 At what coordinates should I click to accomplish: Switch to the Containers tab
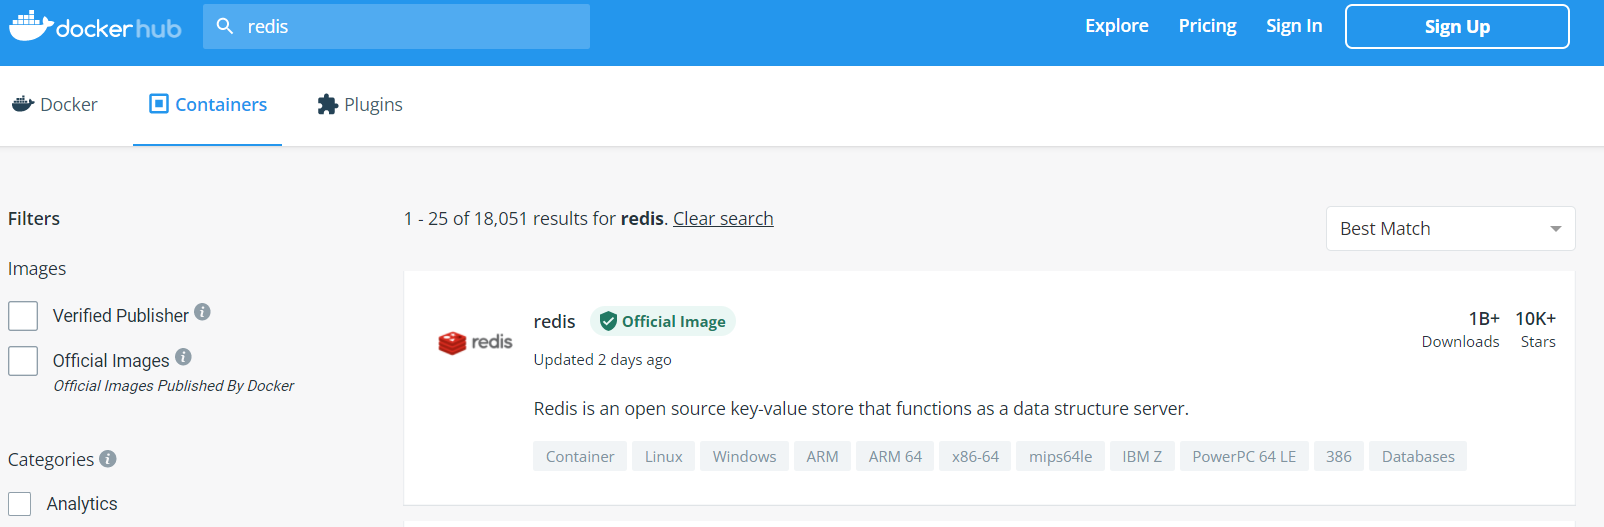[208, 104]
